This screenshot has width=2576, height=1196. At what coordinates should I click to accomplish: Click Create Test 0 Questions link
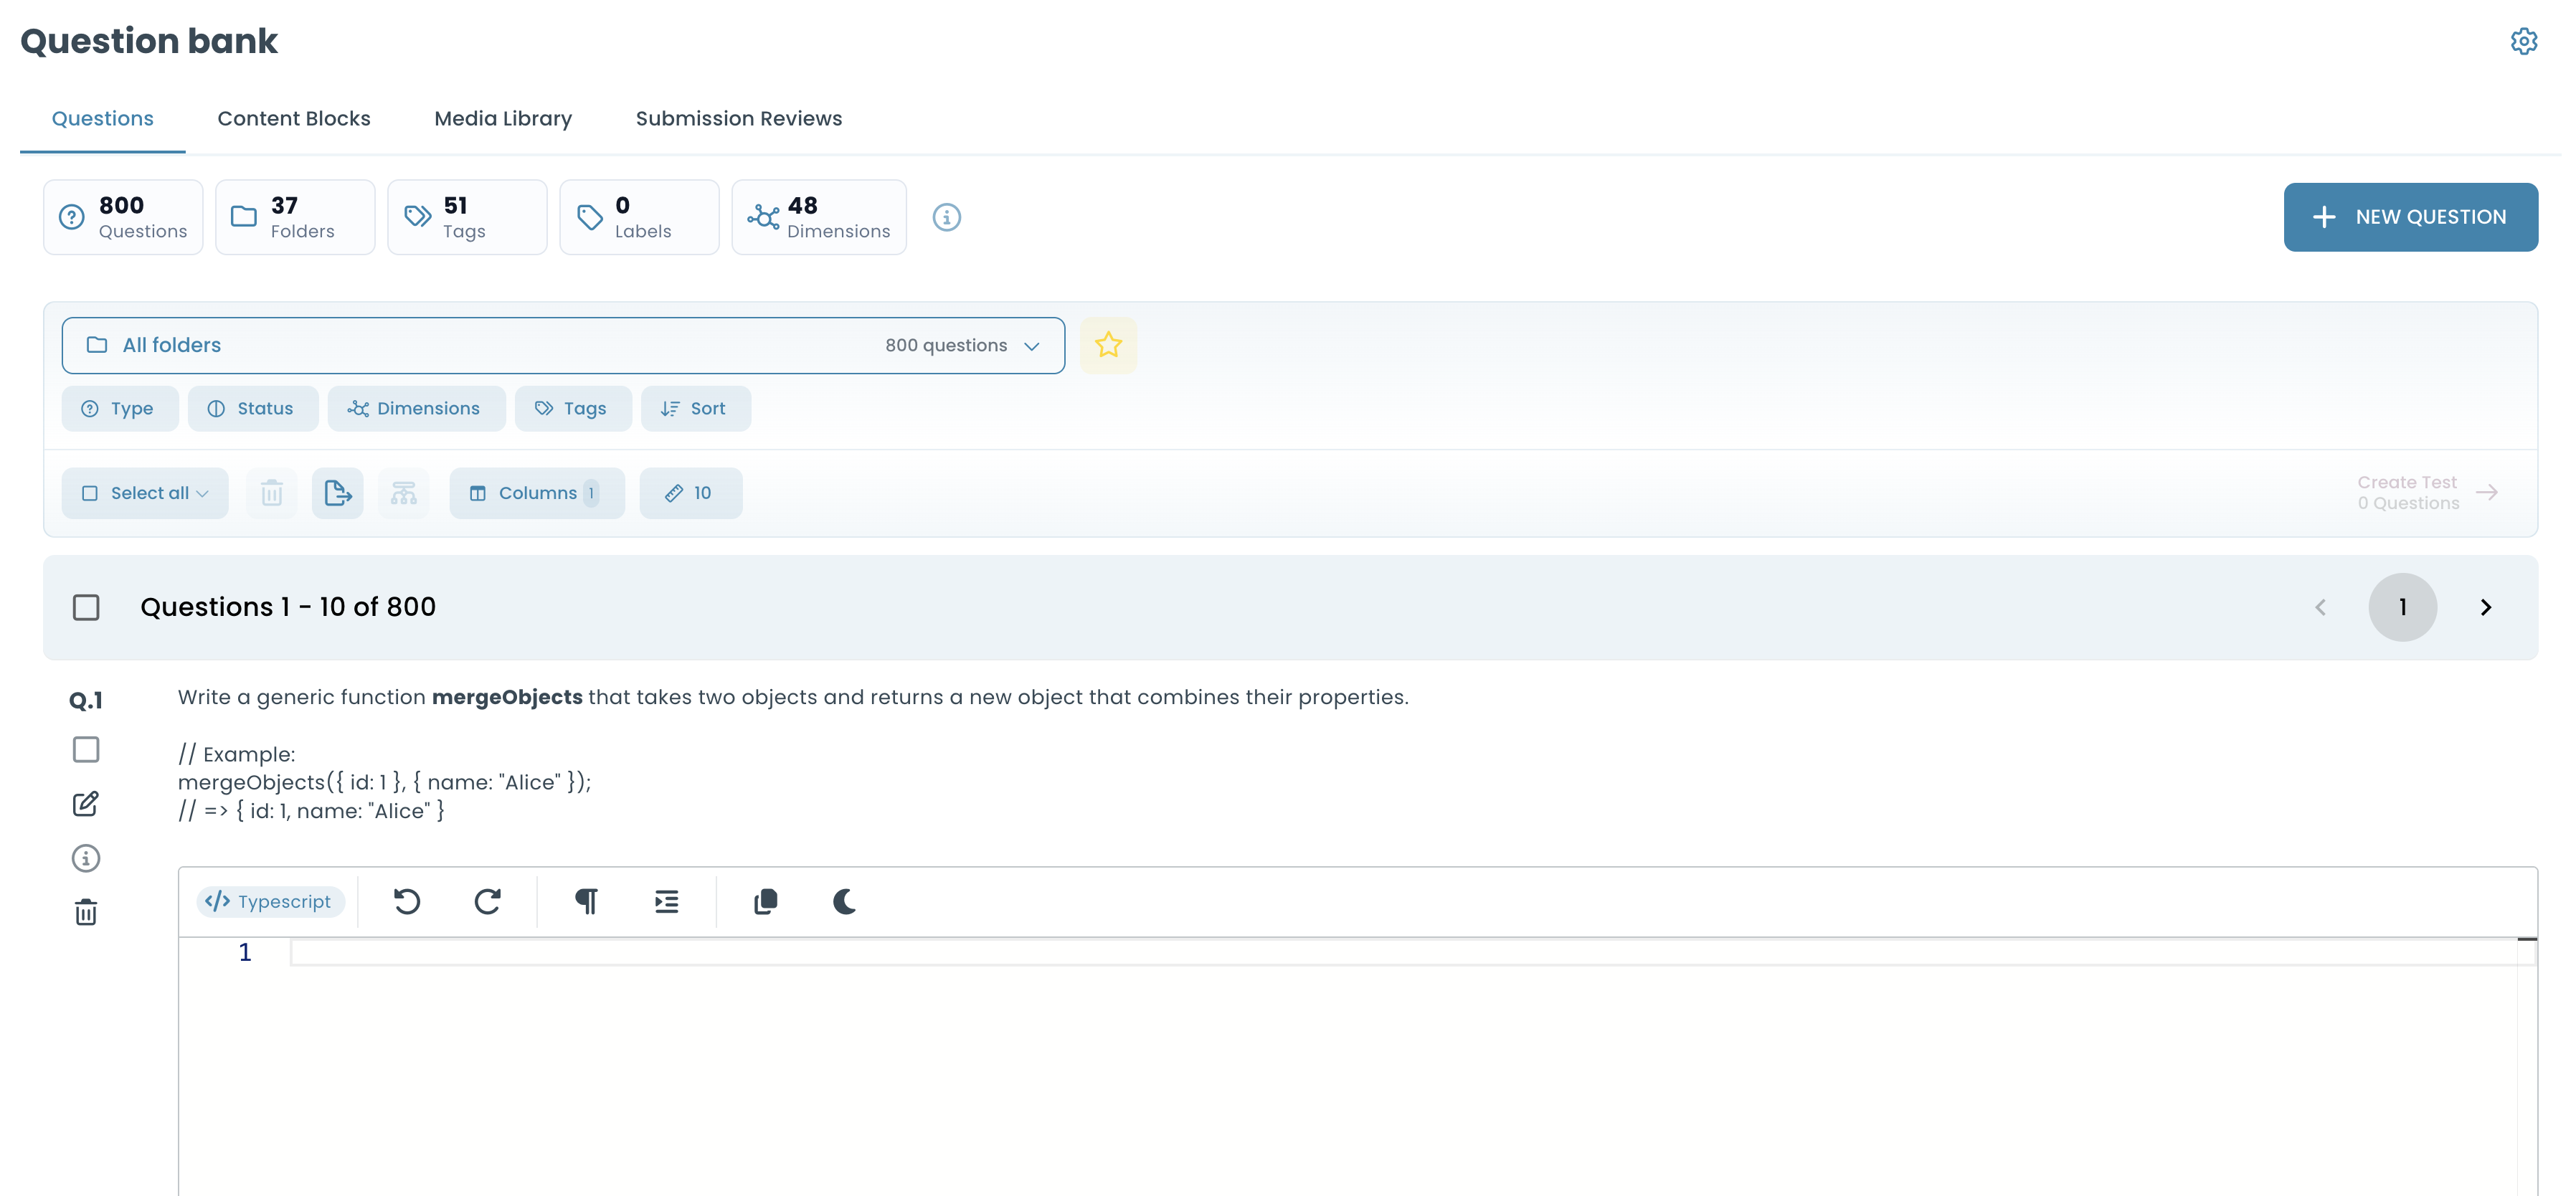pos(2428,493)
